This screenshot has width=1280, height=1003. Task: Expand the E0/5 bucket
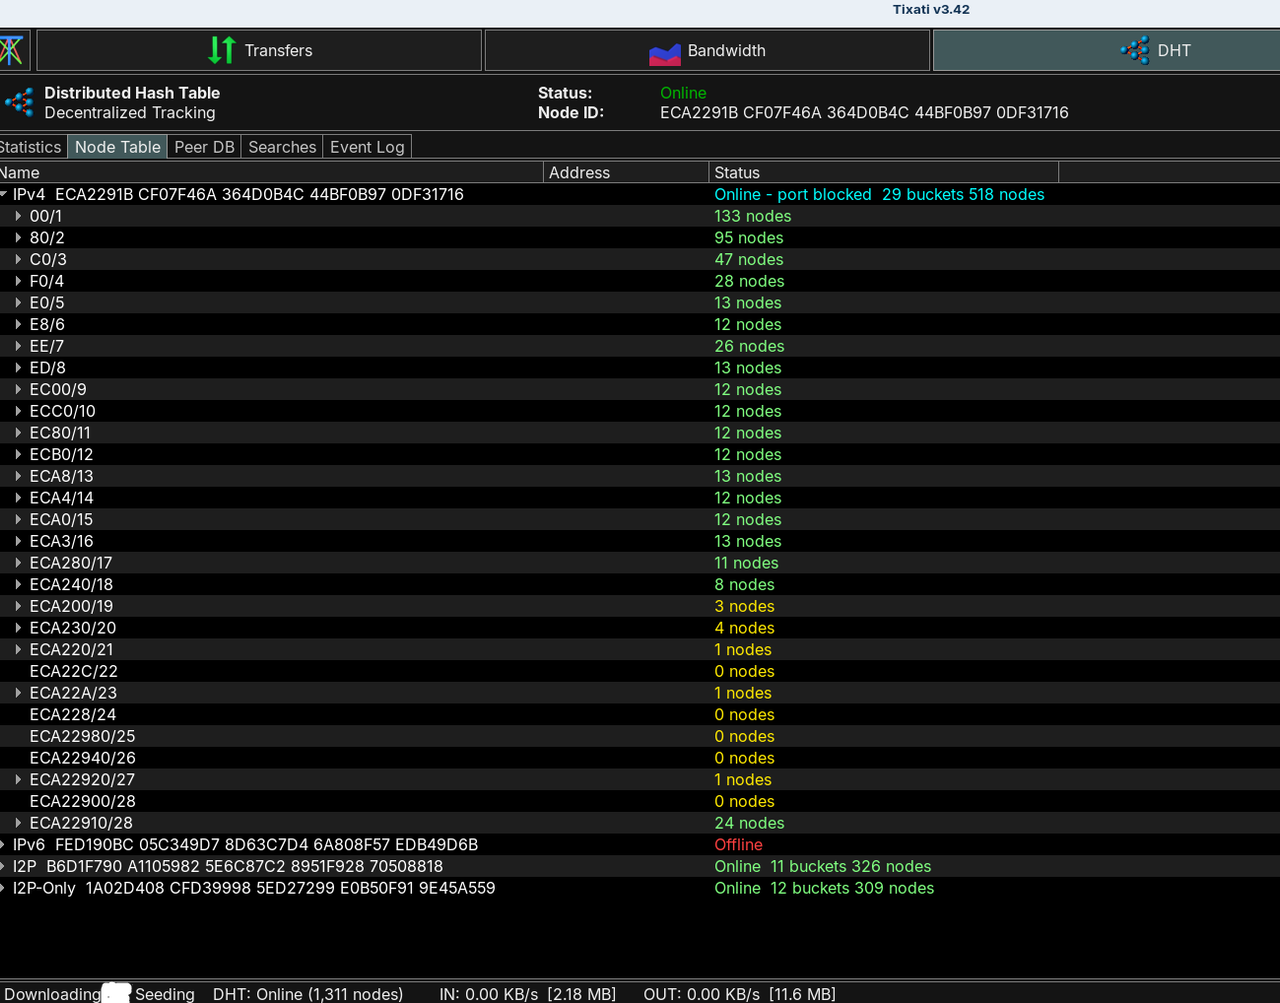18,303
